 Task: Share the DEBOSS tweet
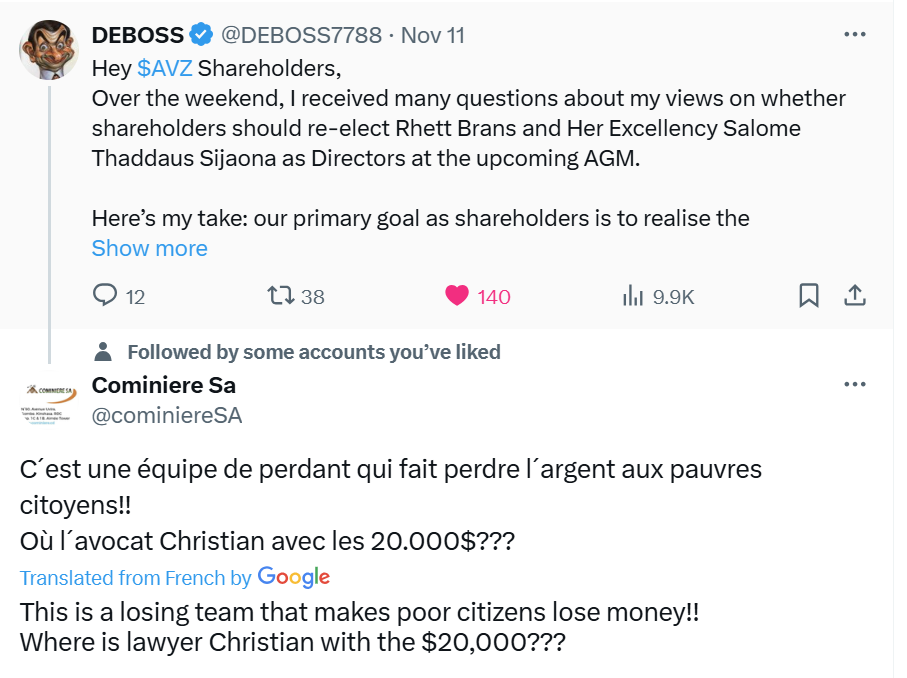click(855, 296)
